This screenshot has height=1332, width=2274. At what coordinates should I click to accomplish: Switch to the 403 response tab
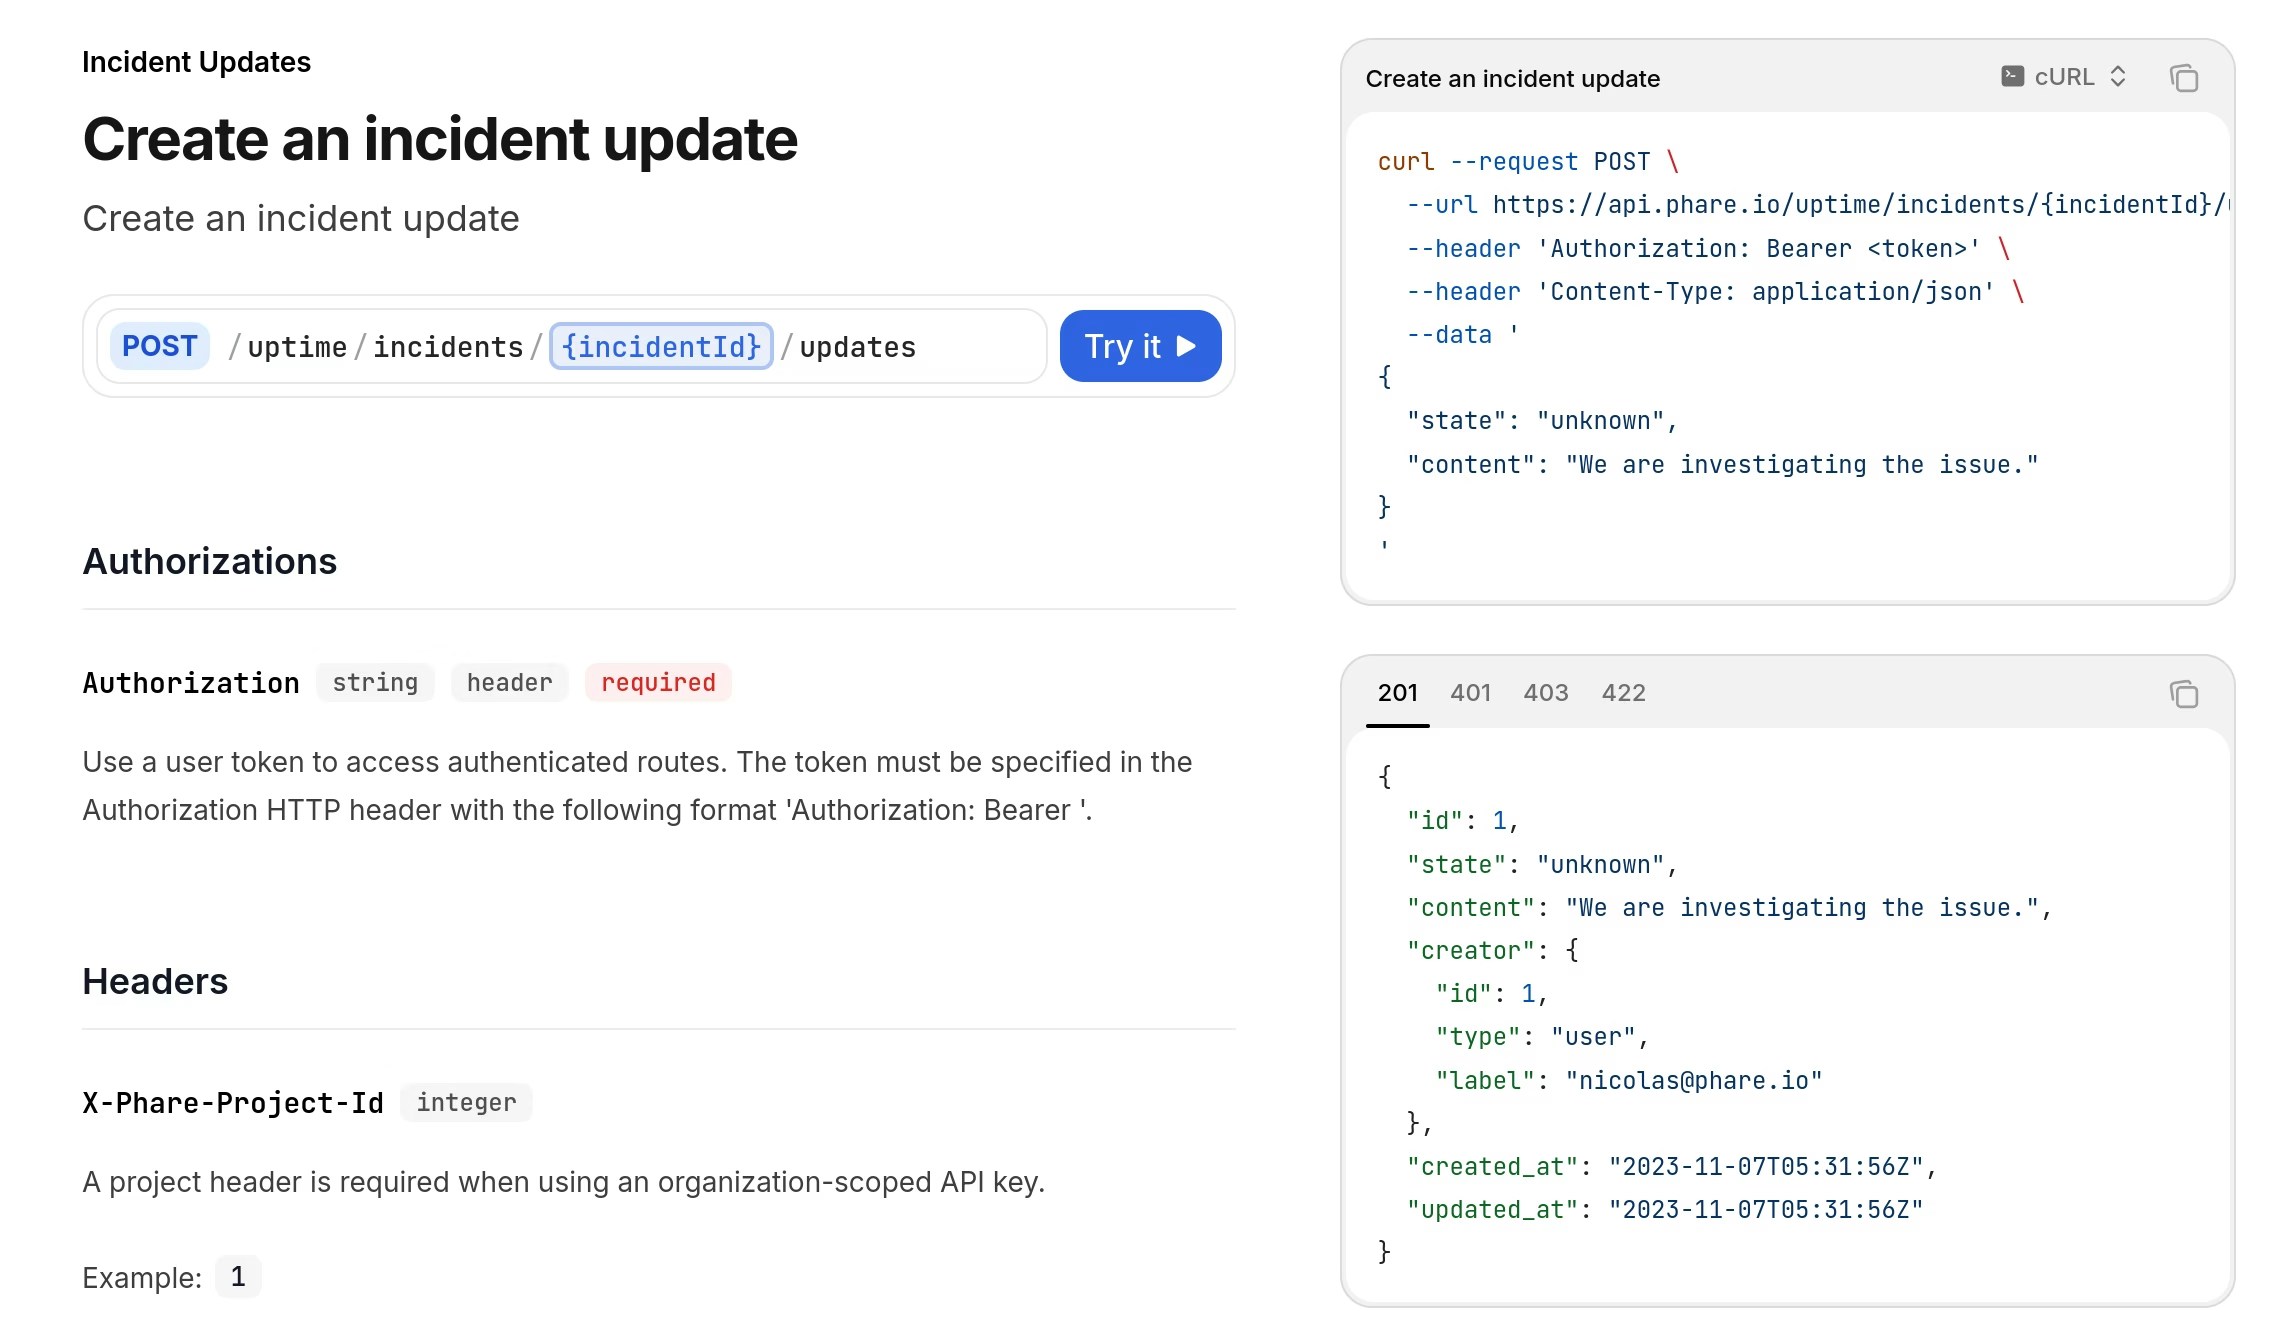pyautogui.click(x=1546, y=692)
